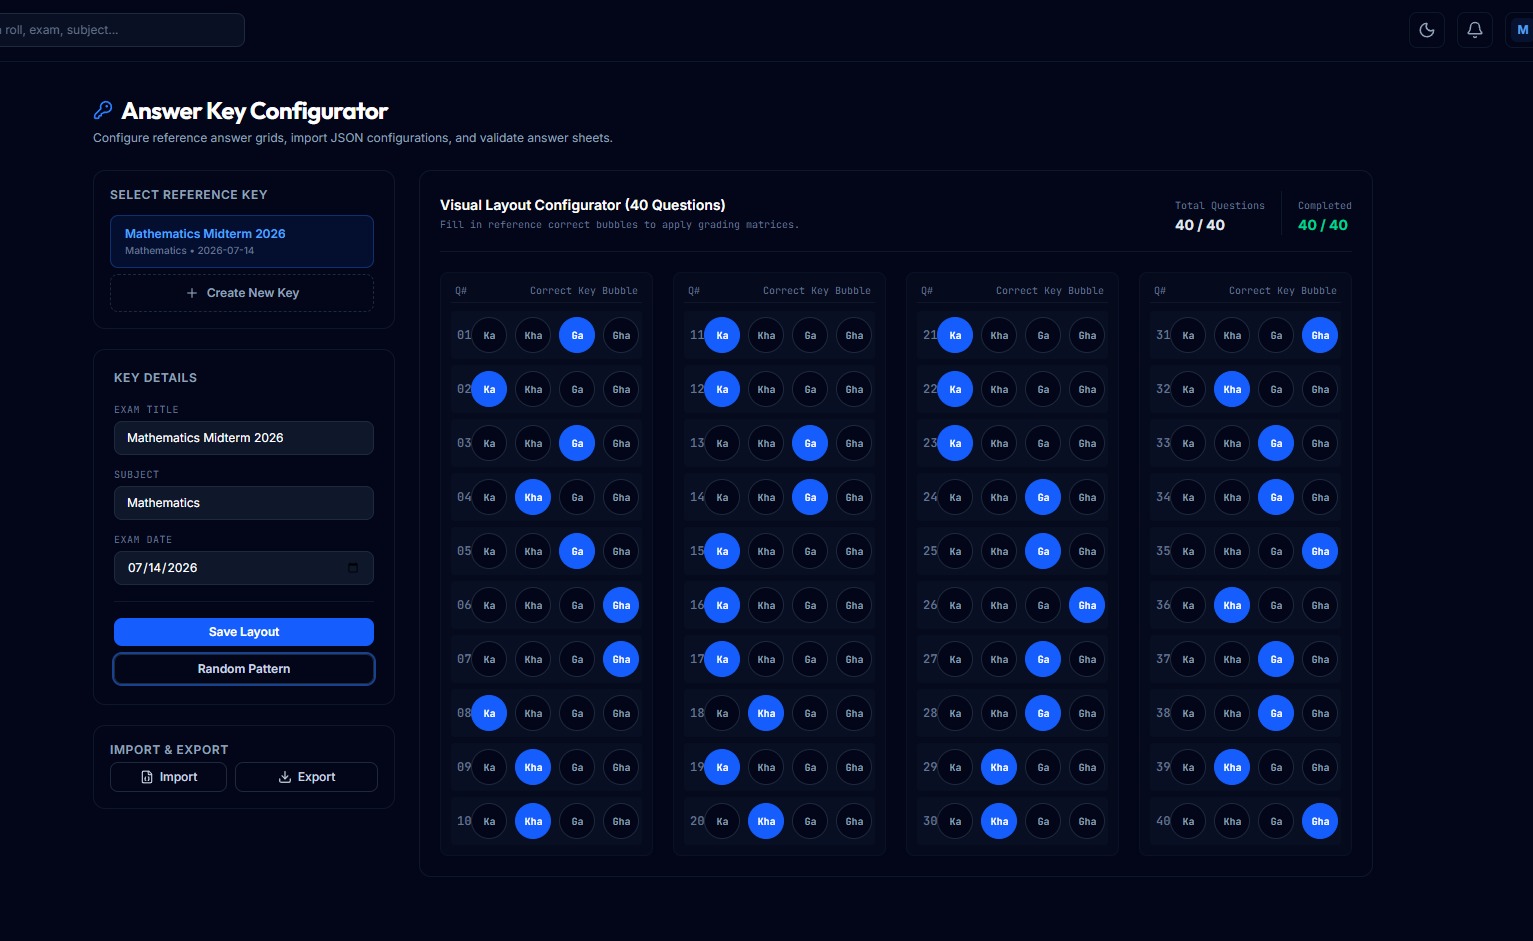This screenshot has height=941, width=1533.
Task: Select Ga bubble for question 22
Action: point(1043,389)
